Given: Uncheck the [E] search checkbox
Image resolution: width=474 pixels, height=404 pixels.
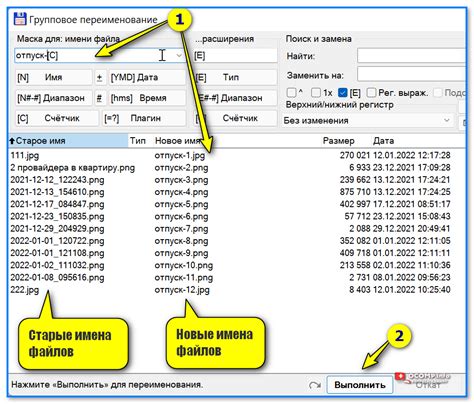Looking at the screenshot, I should click(x=343, y=92).
